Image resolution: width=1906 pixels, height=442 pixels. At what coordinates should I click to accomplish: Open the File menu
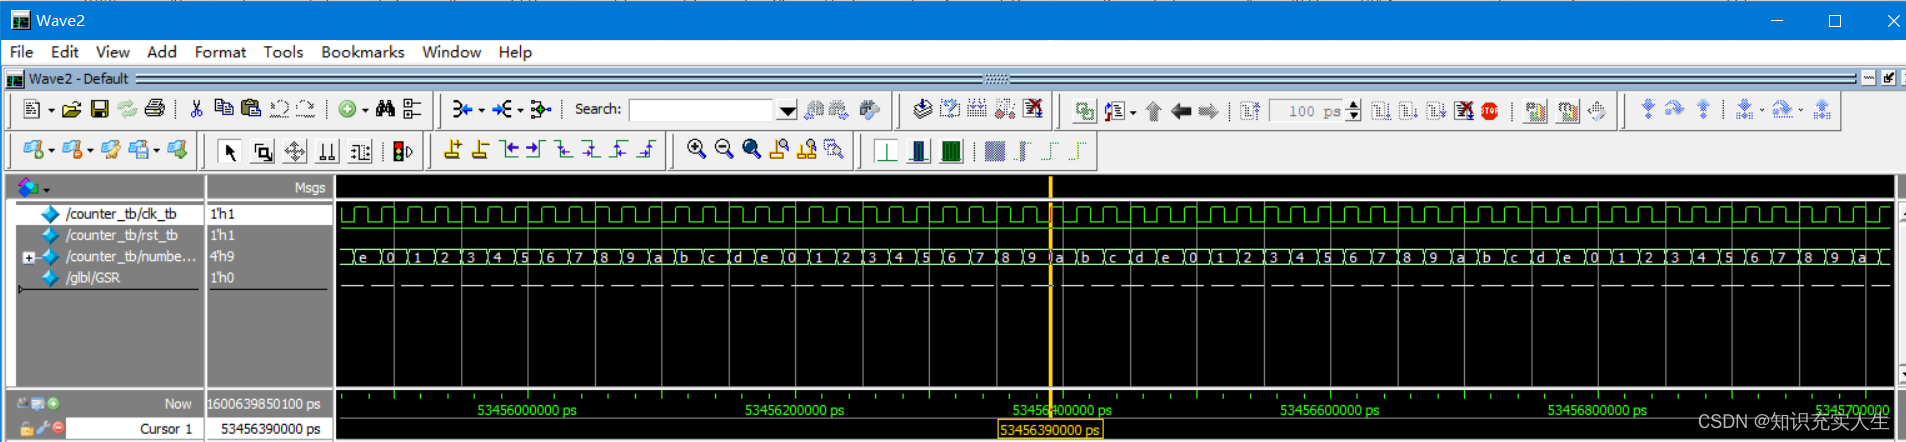coord(21,52)
